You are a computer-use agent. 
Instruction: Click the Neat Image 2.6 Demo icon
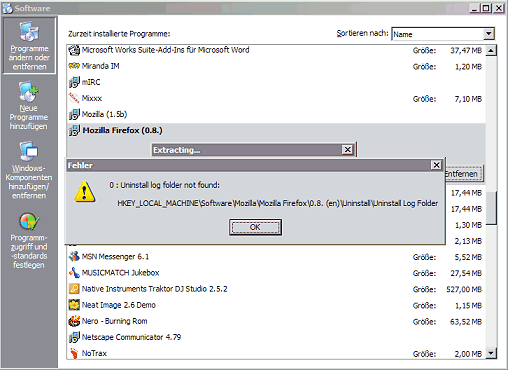point(74,305)
